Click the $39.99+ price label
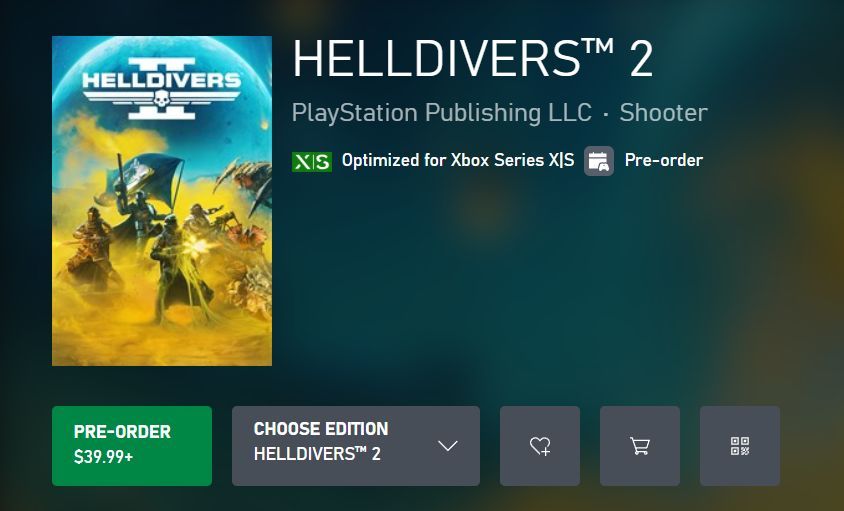This screenshot has height=511, width=844. [103, 457]
